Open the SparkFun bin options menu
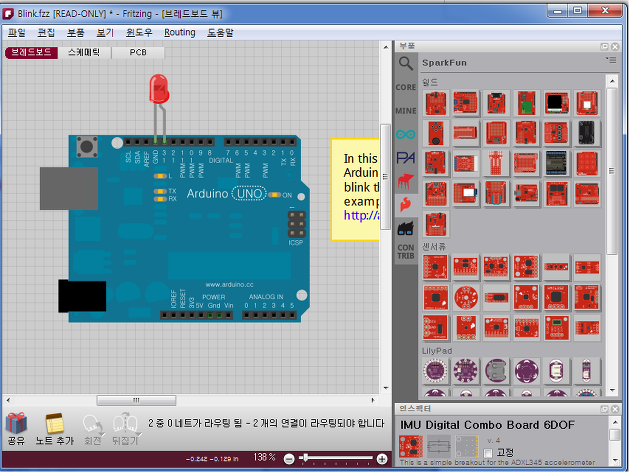This screenshot has height=473, width=630. [x=611, y=60]
